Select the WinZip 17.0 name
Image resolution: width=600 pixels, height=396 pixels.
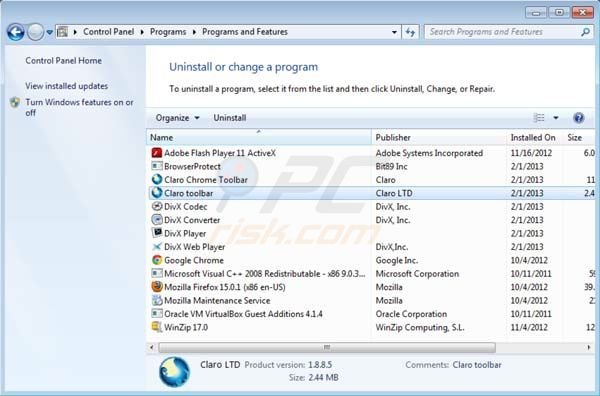pos(186,328)
